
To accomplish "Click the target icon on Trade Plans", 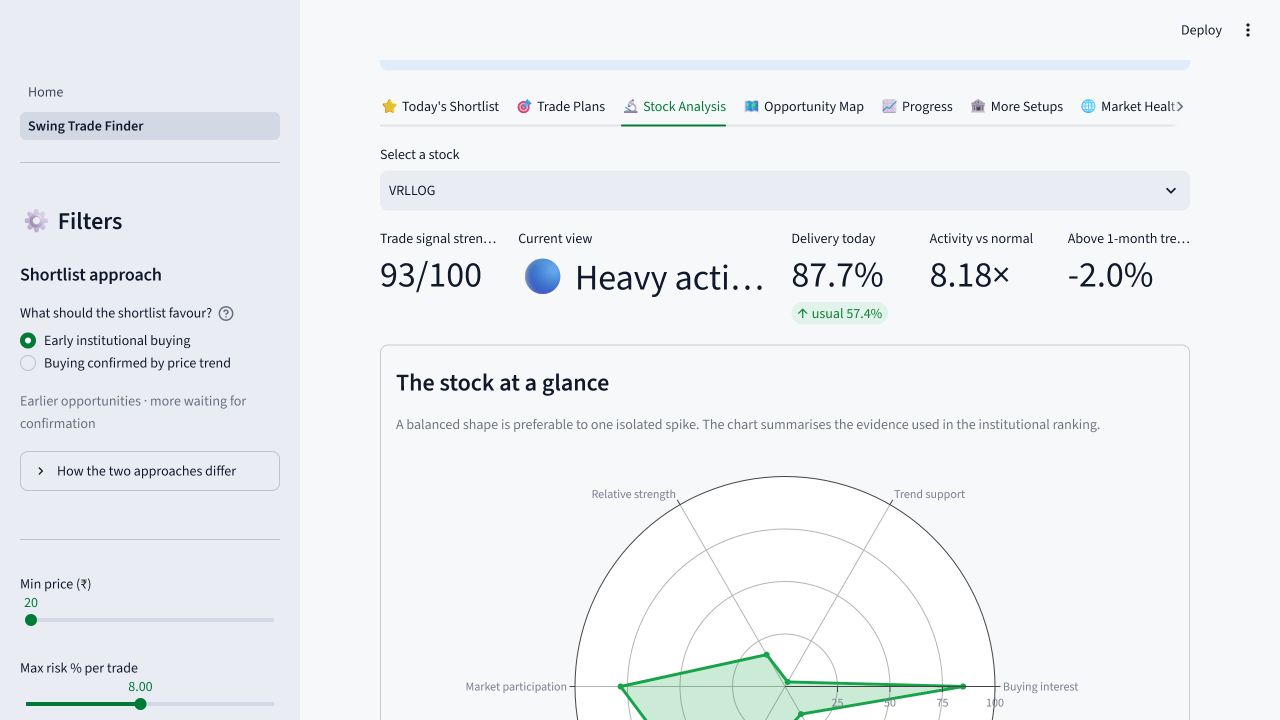I will tap(524, 106).
